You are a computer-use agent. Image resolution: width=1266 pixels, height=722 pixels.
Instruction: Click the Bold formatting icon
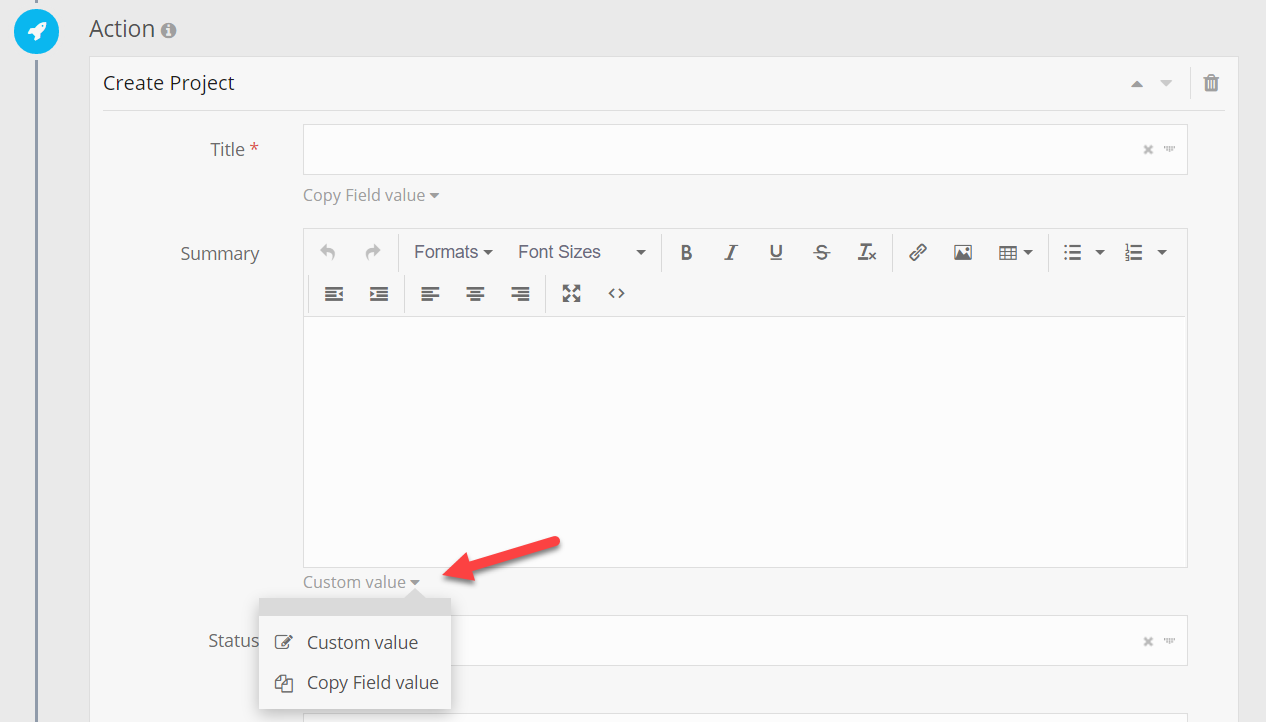pyautogui.click(x=686, y=252)
